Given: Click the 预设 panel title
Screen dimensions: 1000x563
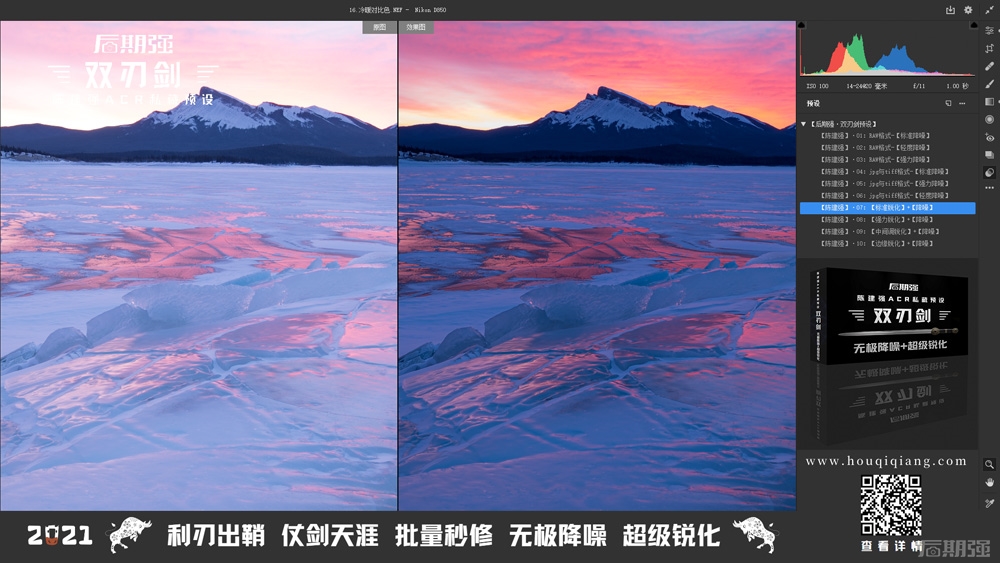Looking at the screenshot, I should 813,103.
